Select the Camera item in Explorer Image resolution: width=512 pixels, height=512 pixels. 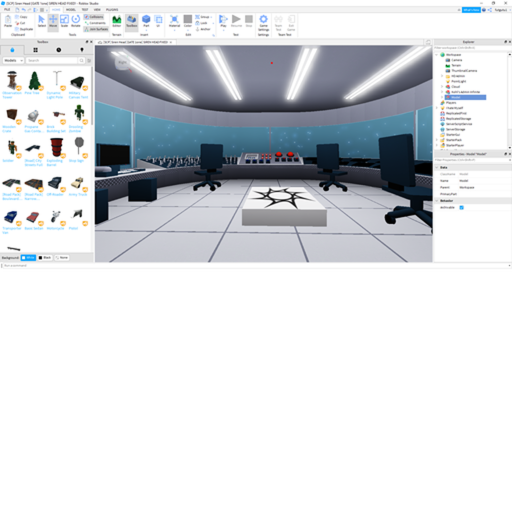click(x=456, y=60)
